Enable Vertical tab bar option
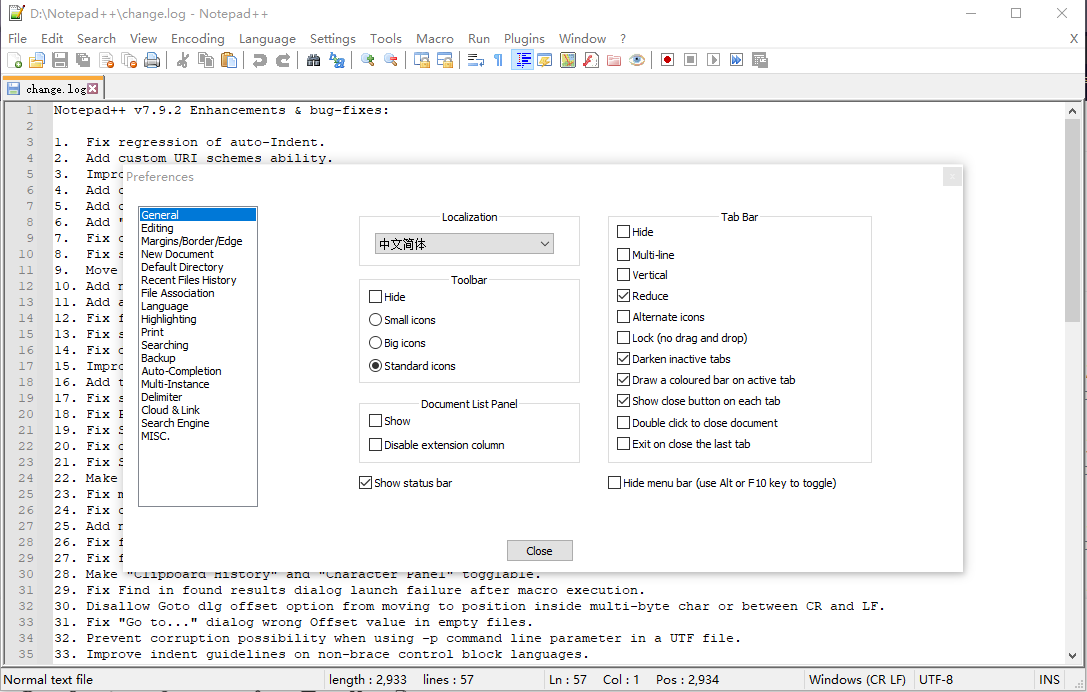The width and height of the screenshot is (1087, 692). [x=623, y=275]
